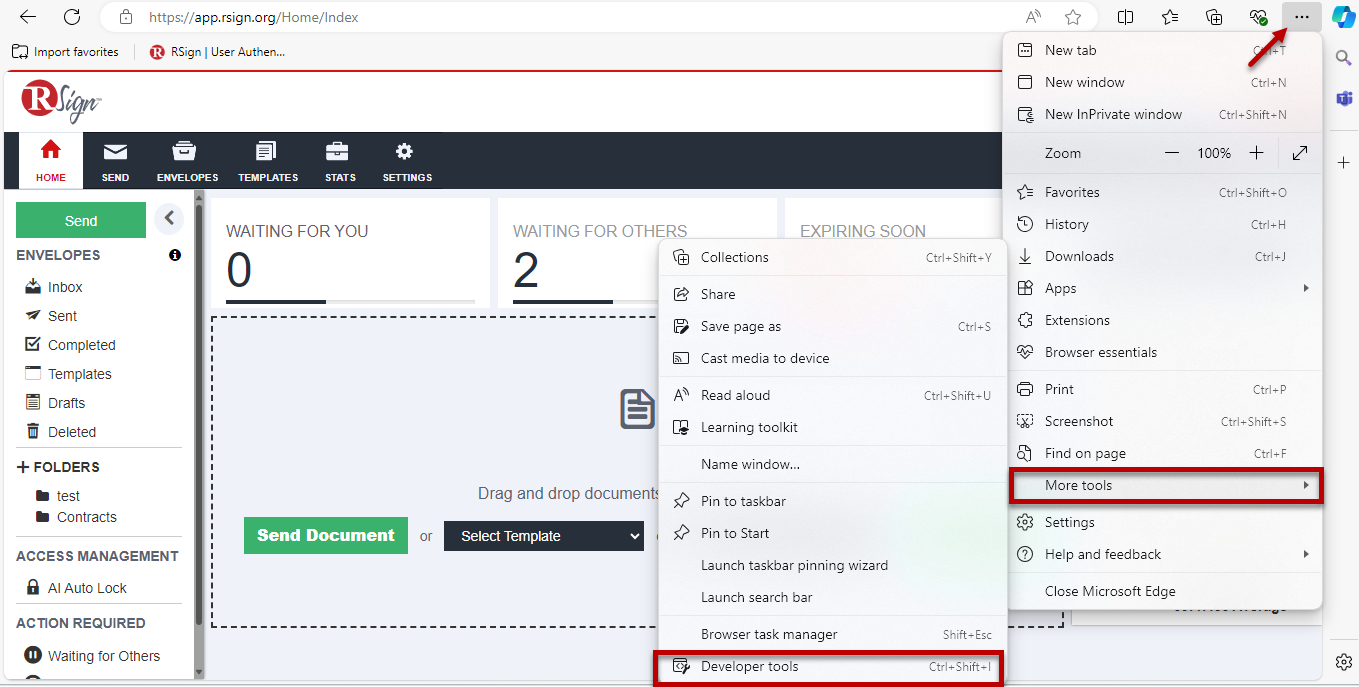
Task: Select Screenshot in the menu
Action: (1164, 421)
